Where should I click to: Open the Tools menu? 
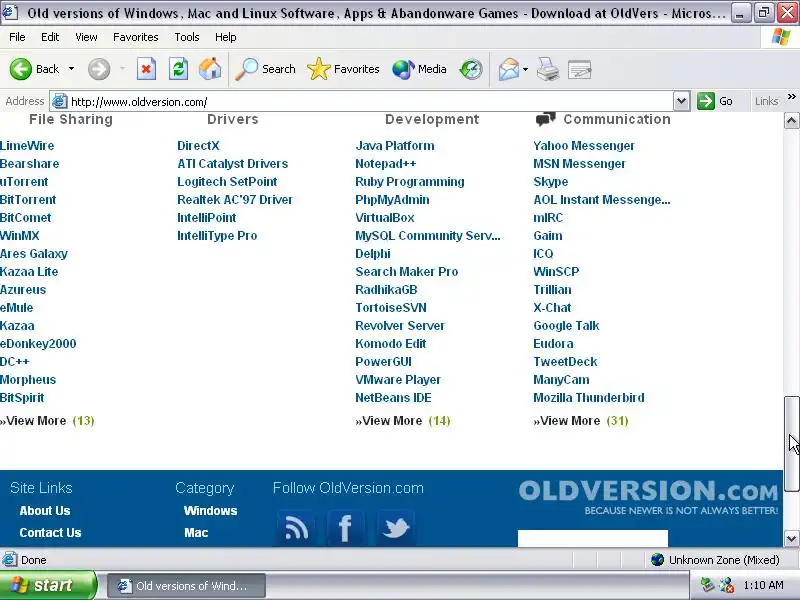pos(187,37)
